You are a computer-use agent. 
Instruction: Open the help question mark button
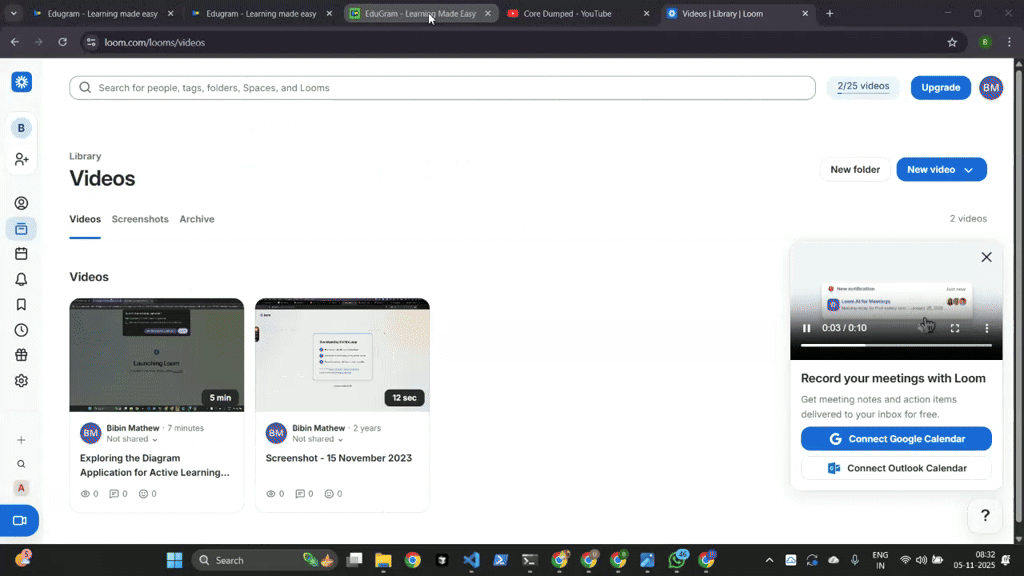coord(985,515)
